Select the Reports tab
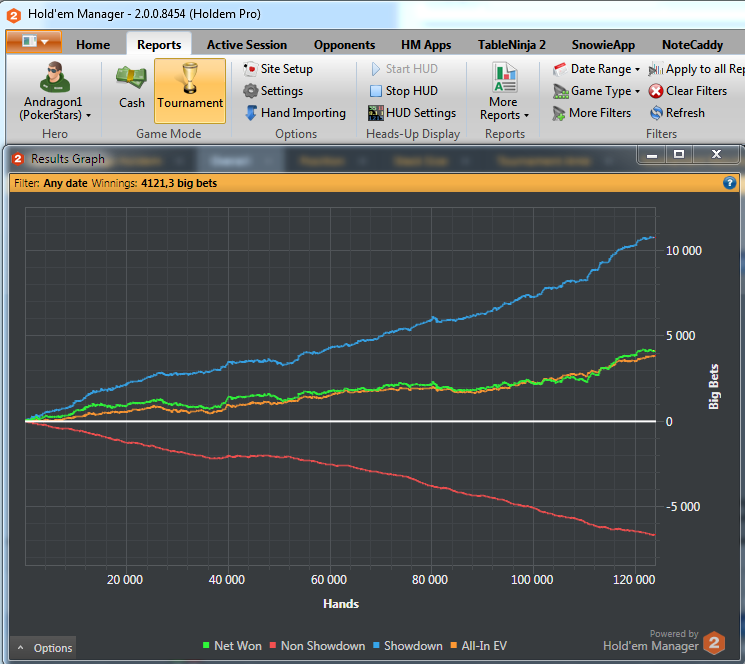 [159, 45]
